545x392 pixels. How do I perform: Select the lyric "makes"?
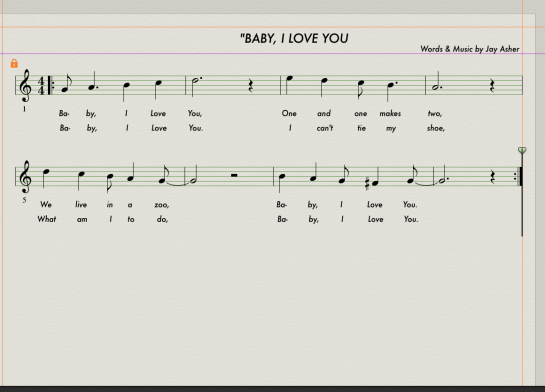tap(390, 113)
